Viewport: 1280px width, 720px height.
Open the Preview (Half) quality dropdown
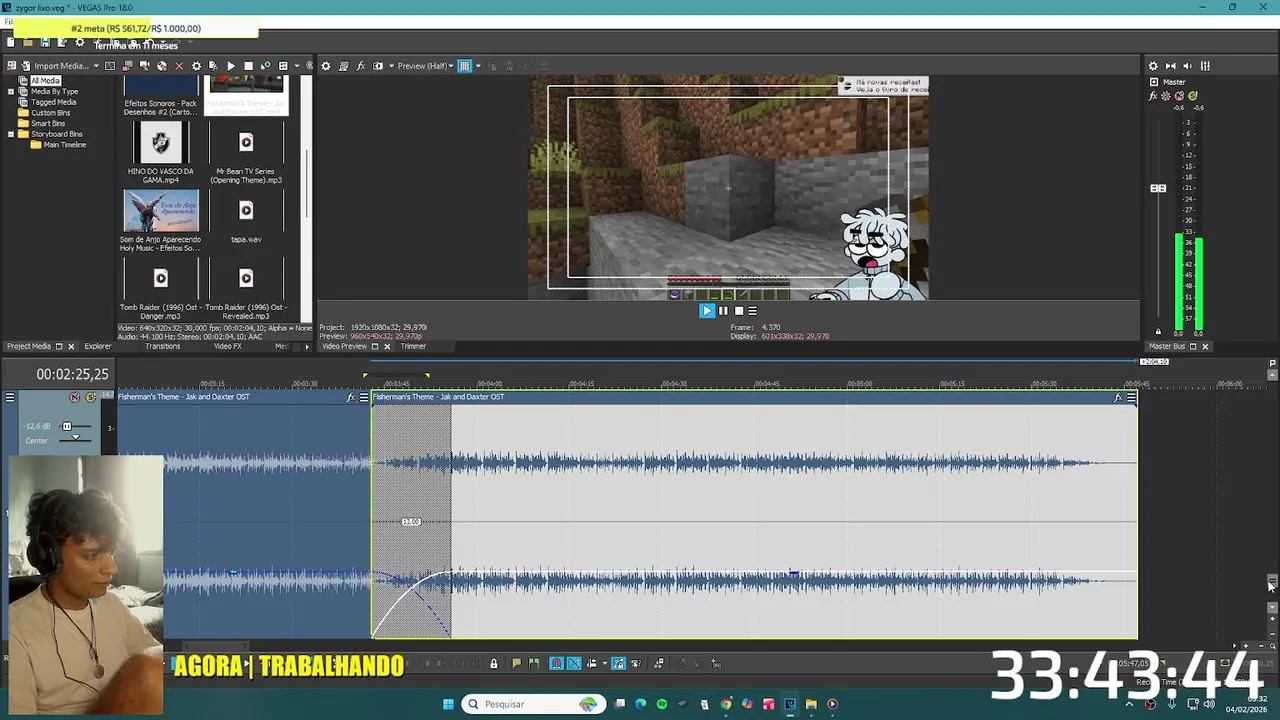(x=426, y=66)
